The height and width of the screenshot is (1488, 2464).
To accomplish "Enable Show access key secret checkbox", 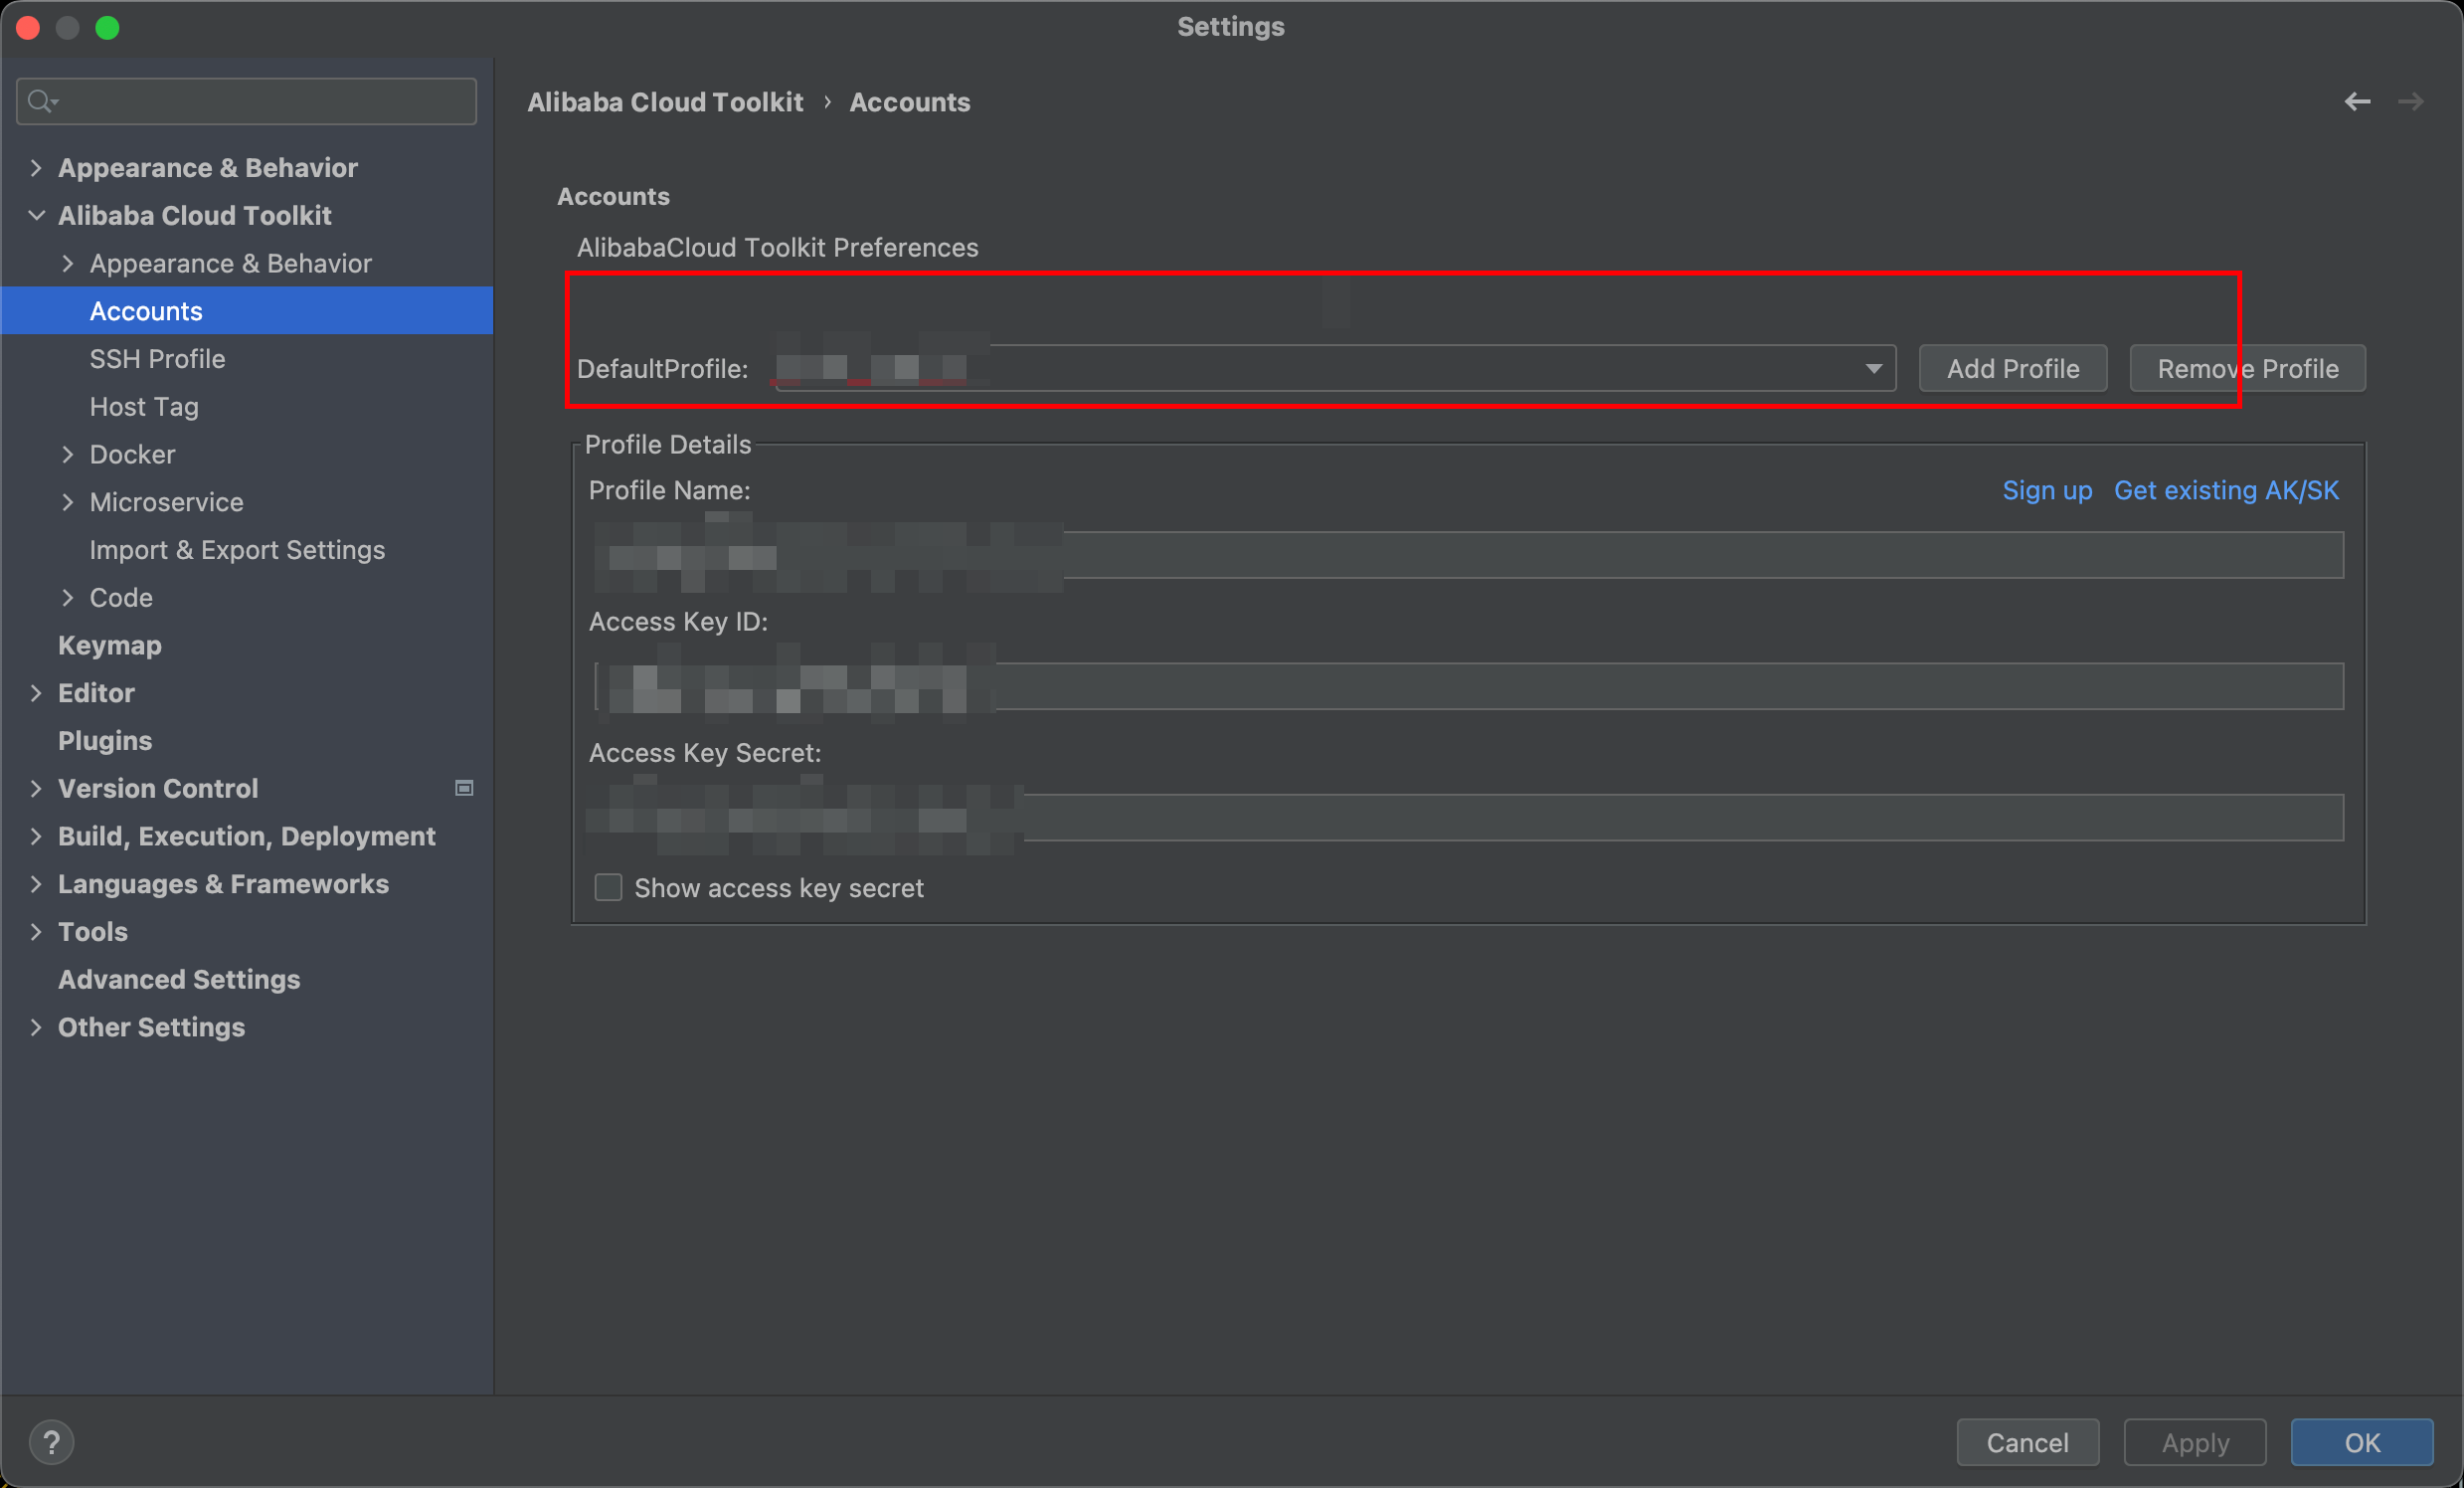I will point(608,888).
